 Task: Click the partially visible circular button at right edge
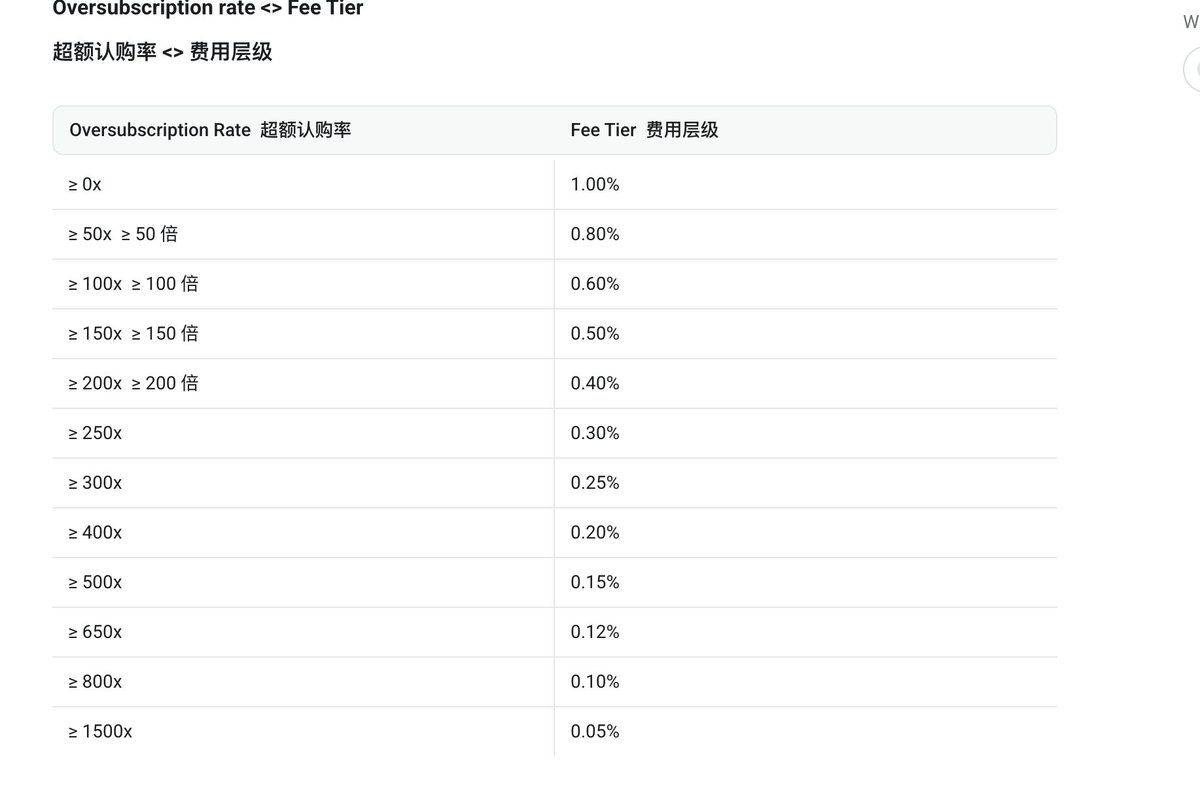click(x=1192, y=71)
